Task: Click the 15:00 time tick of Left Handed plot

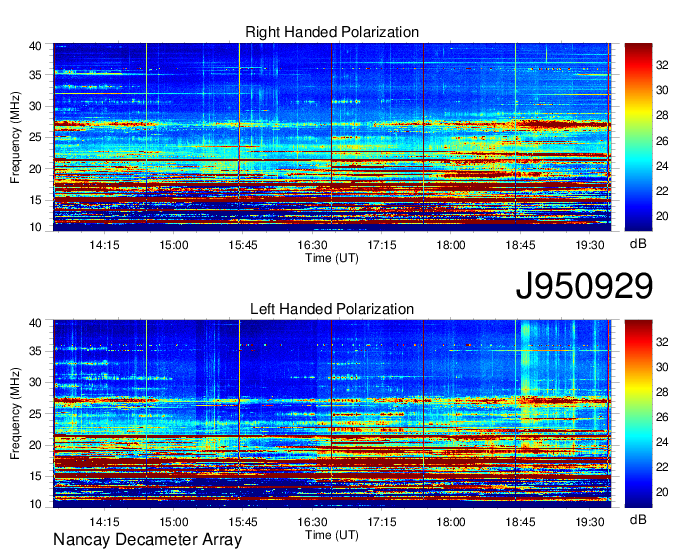Action: pos(173,522)
